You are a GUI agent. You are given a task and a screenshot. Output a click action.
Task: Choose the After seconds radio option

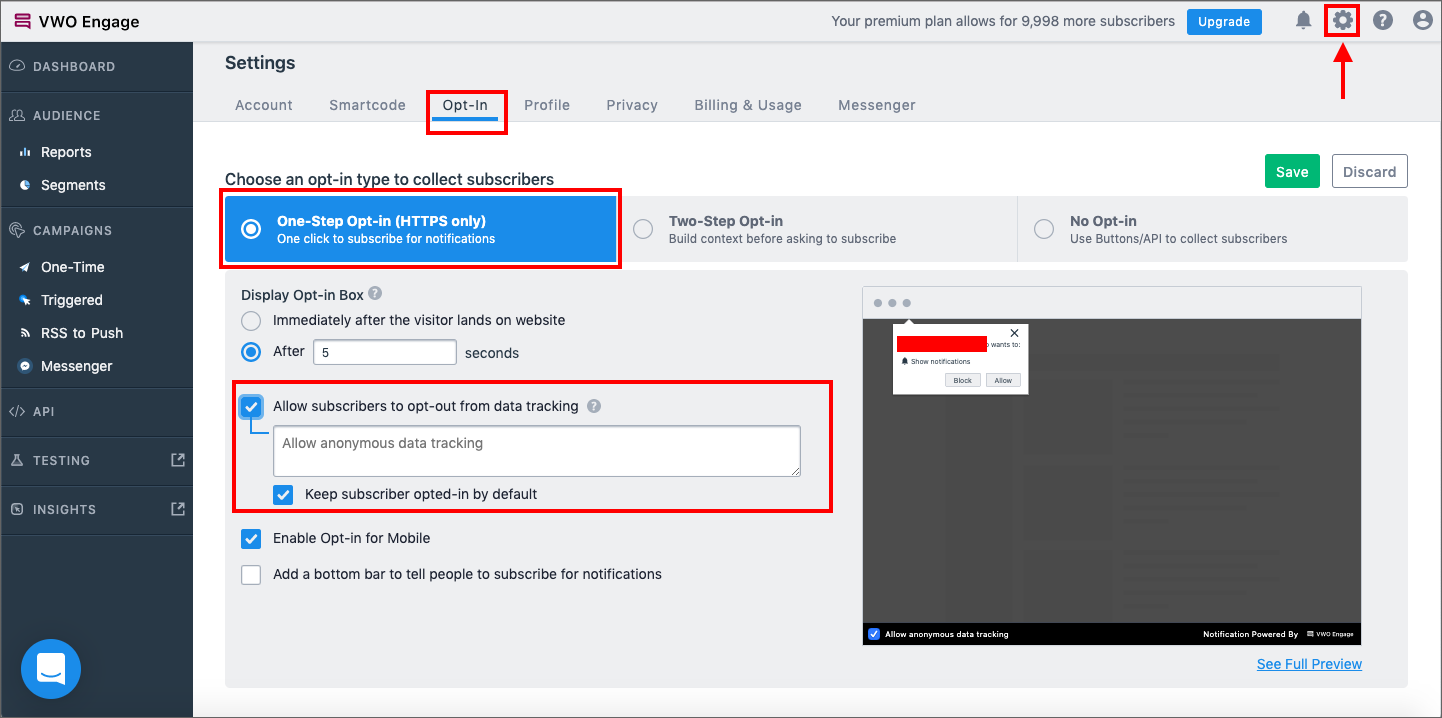point(251,352)
